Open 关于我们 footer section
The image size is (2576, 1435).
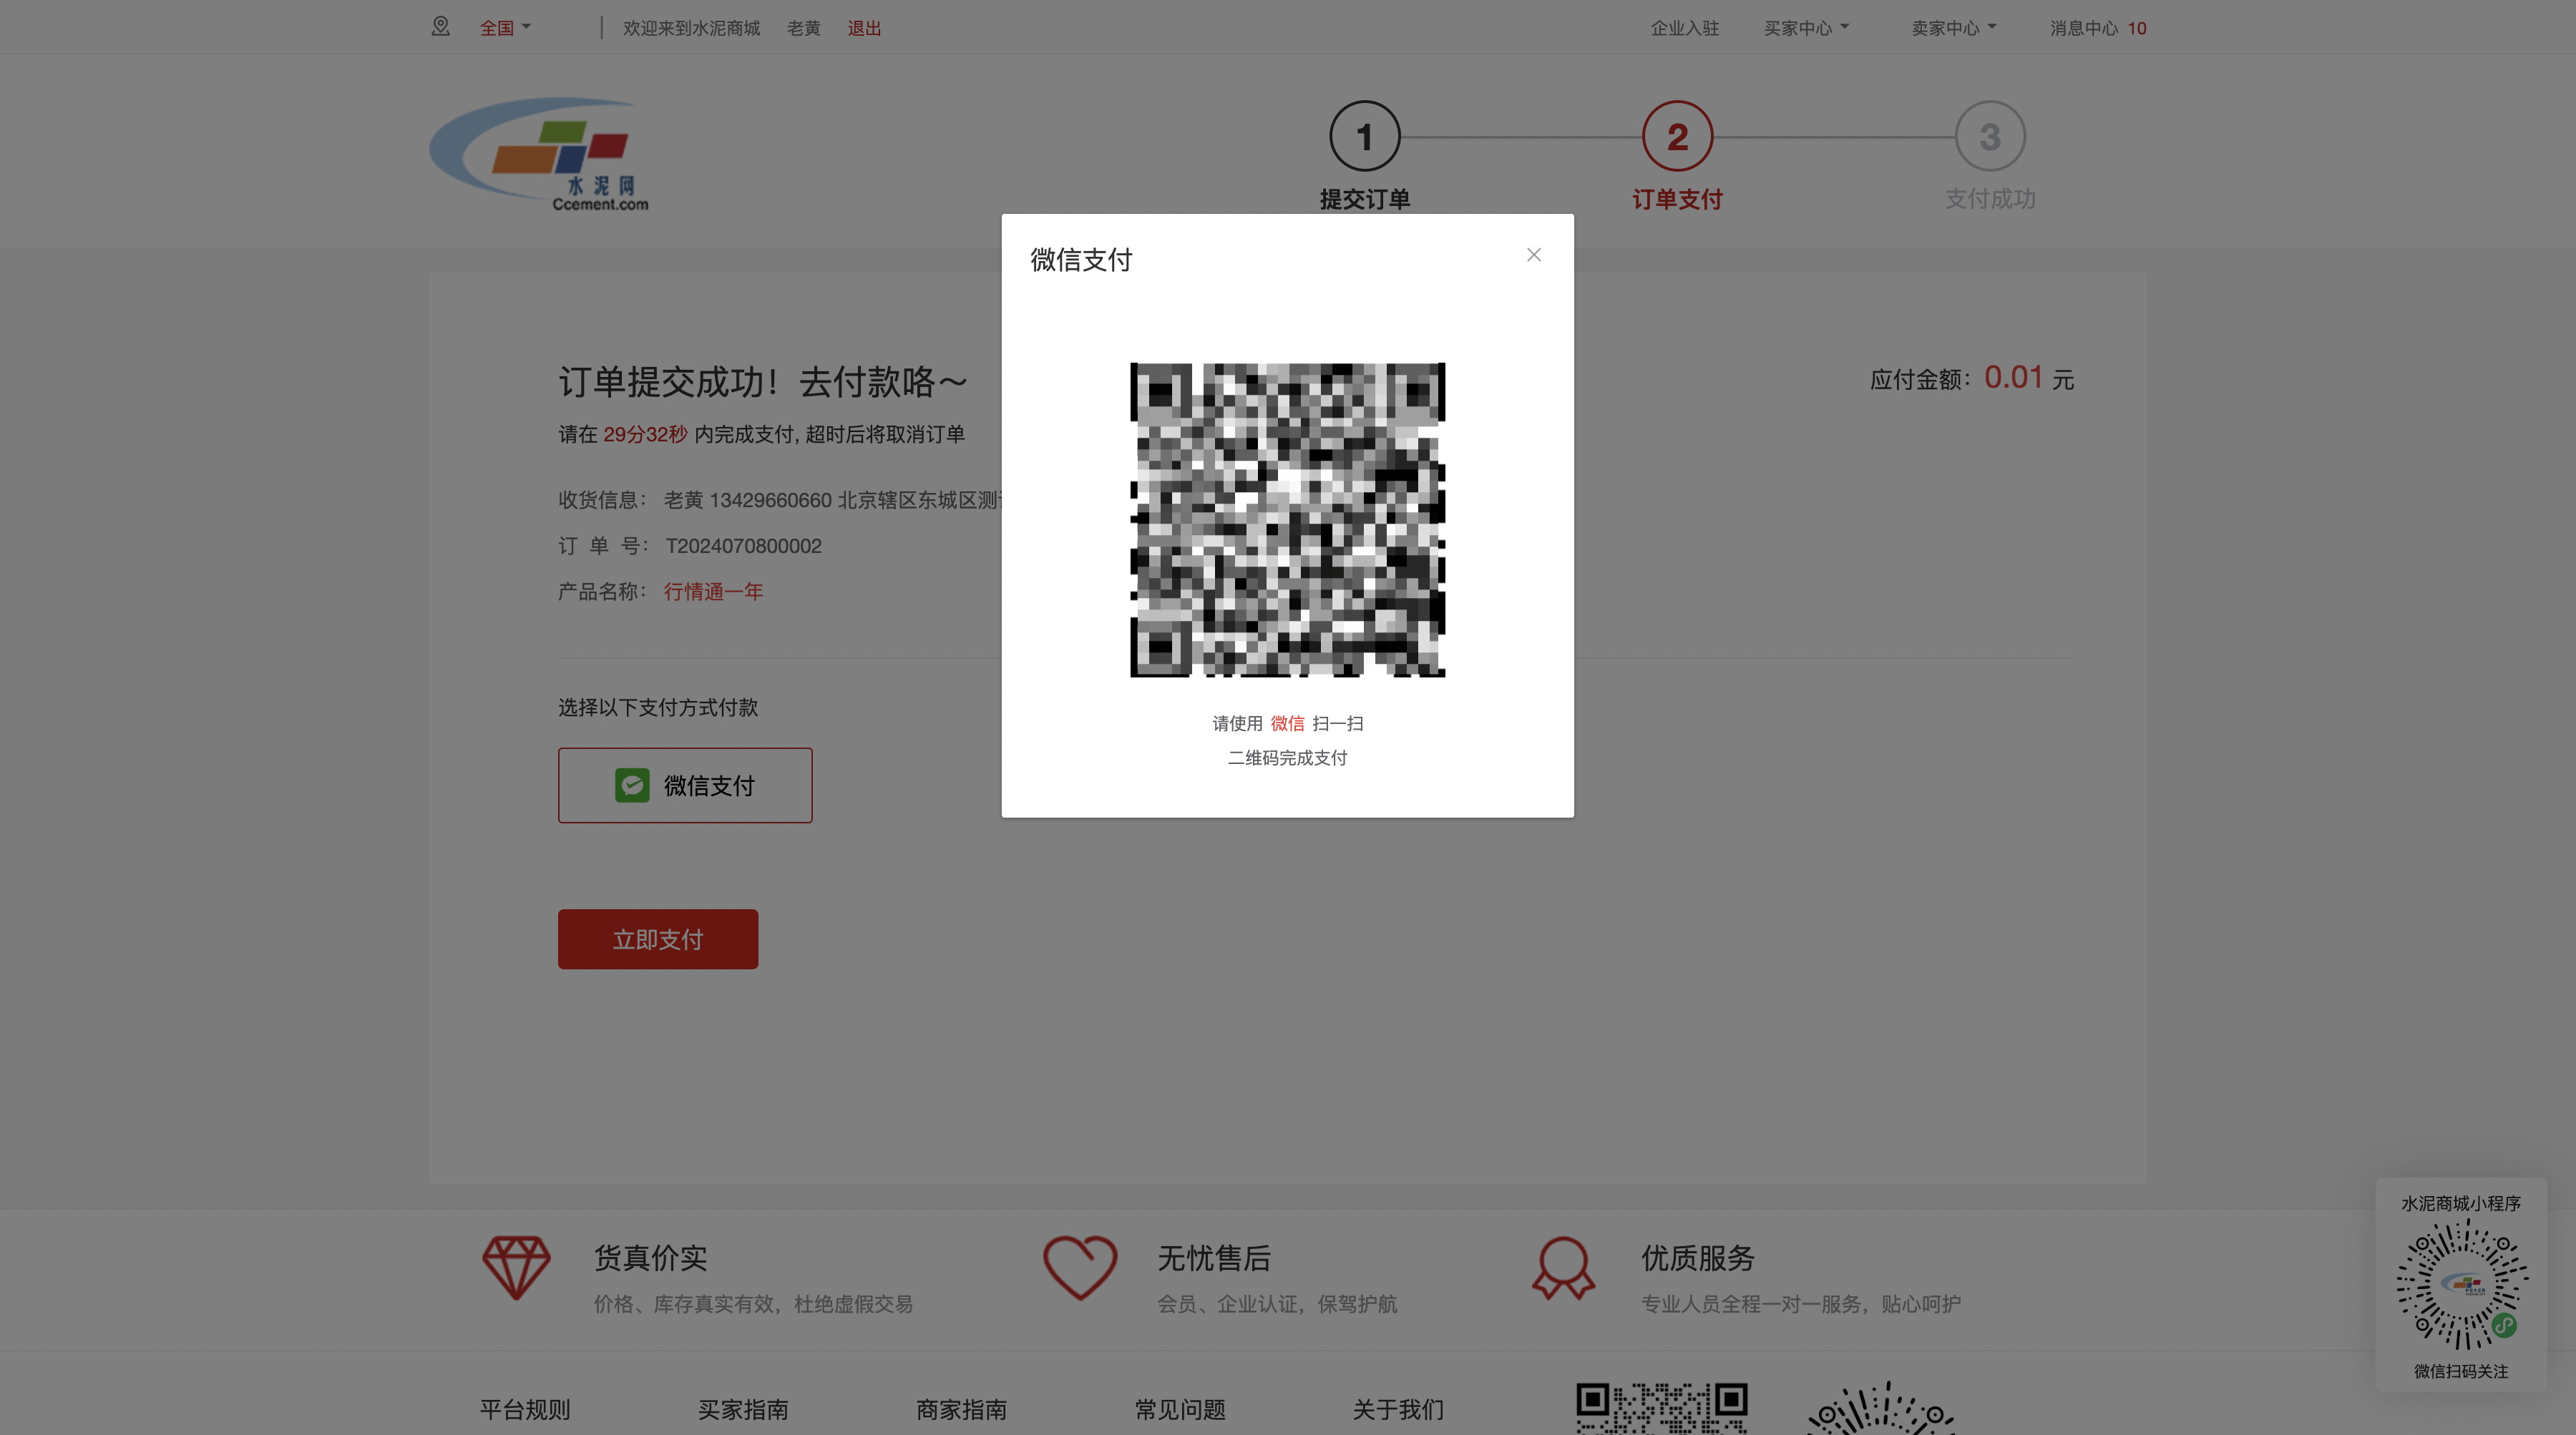tap(1398, 1409)
